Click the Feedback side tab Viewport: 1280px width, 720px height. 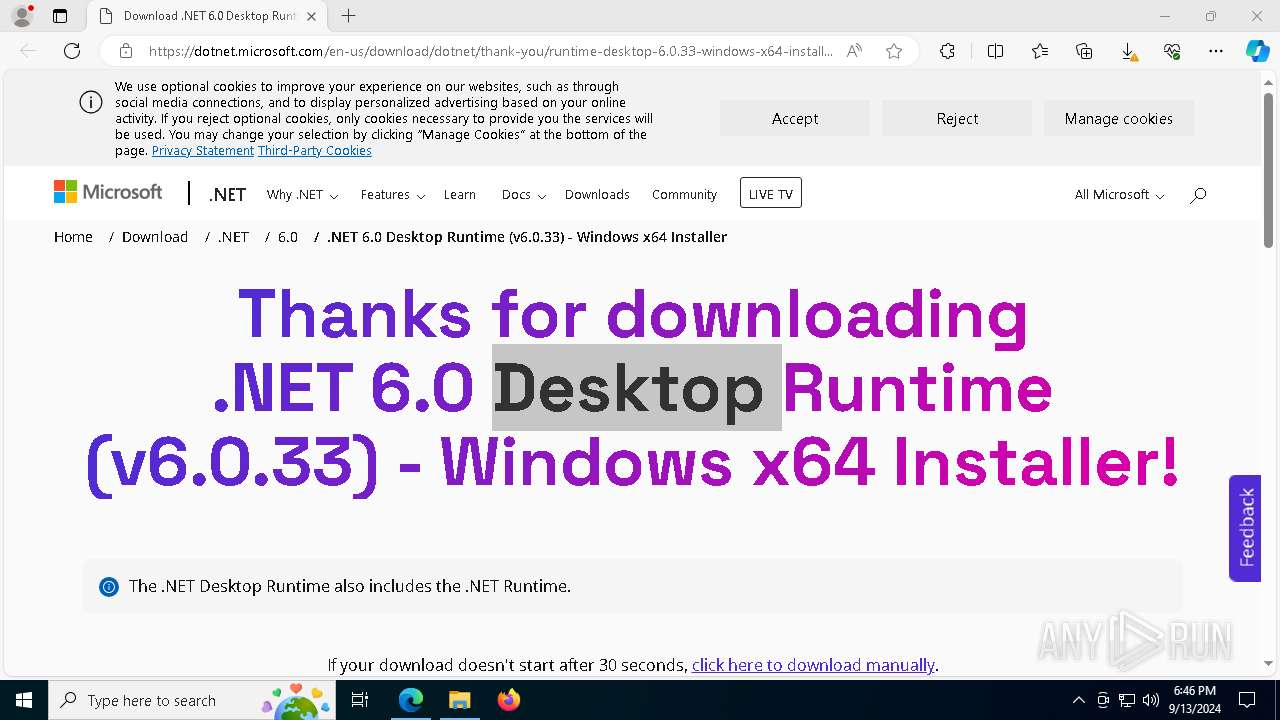tap(1245, 528)
